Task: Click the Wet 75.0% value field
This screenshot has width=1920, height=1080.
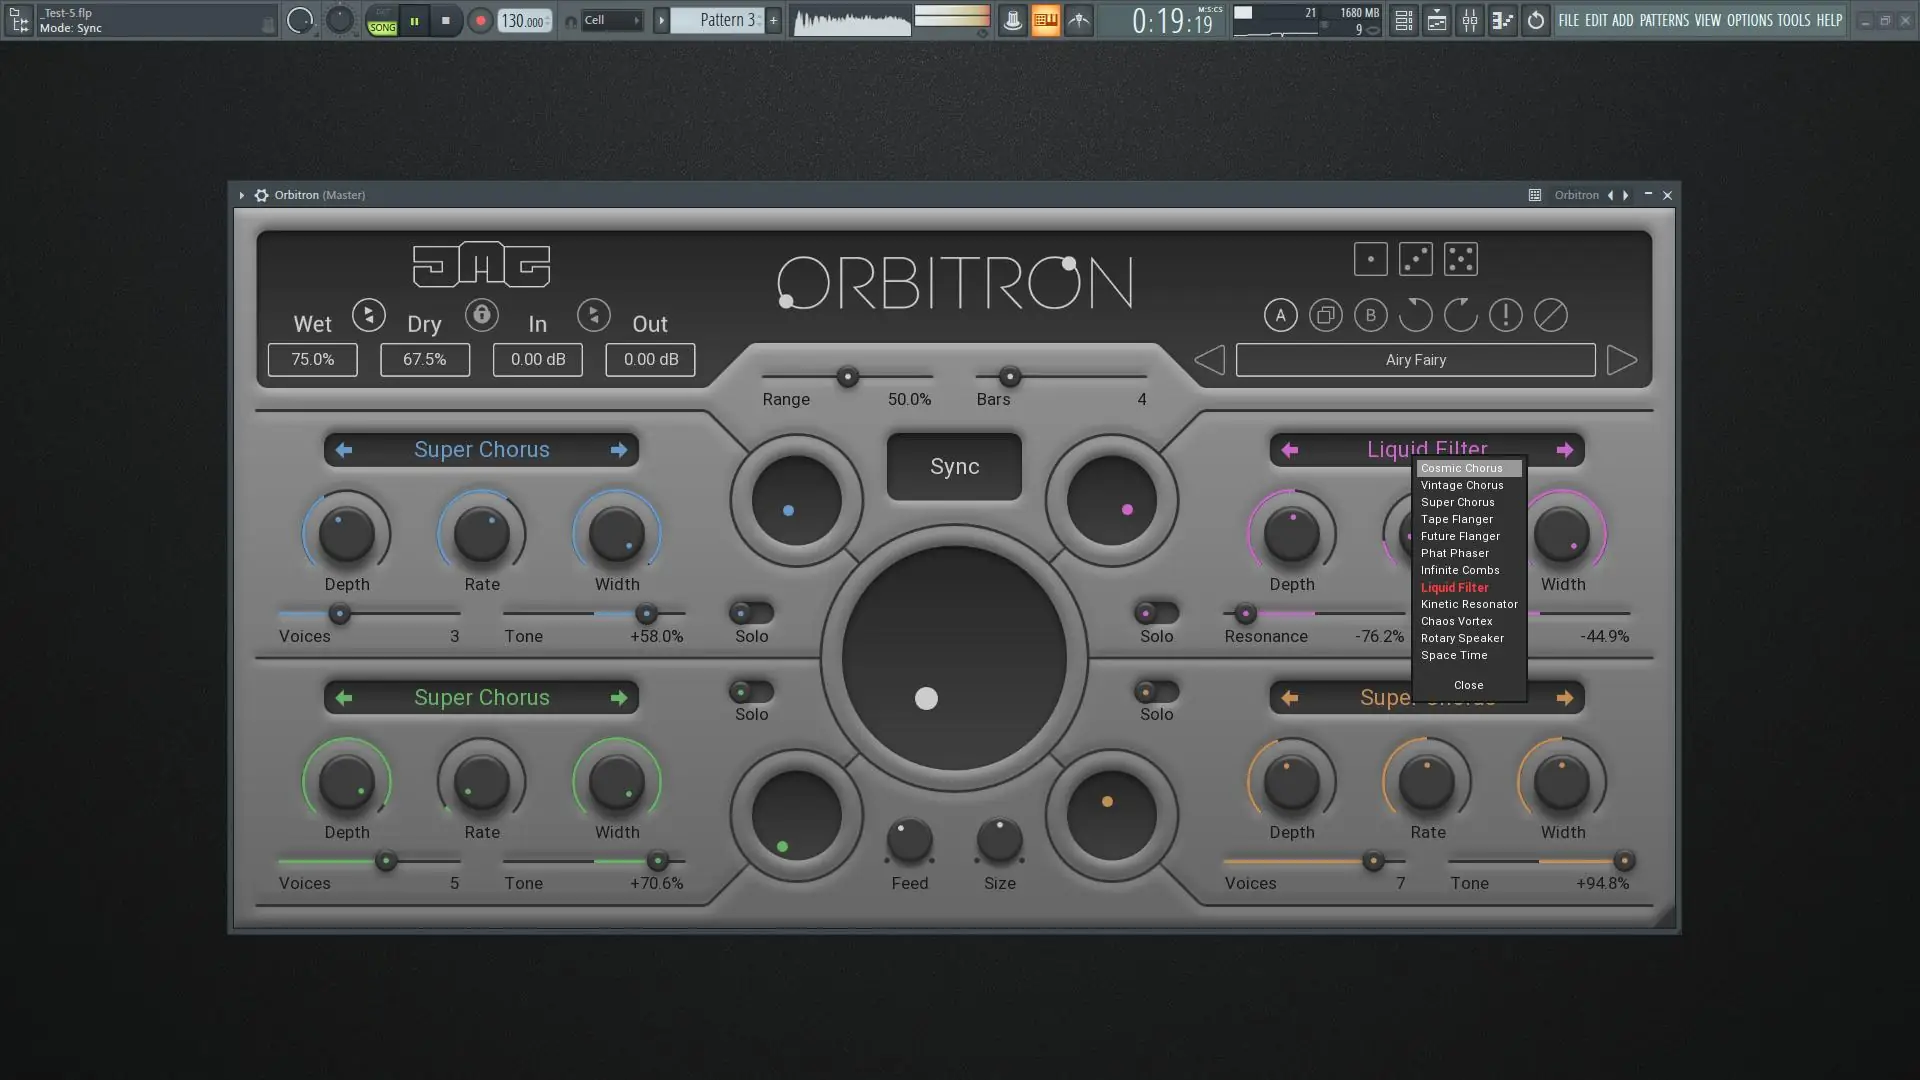Action: (312, 360)
